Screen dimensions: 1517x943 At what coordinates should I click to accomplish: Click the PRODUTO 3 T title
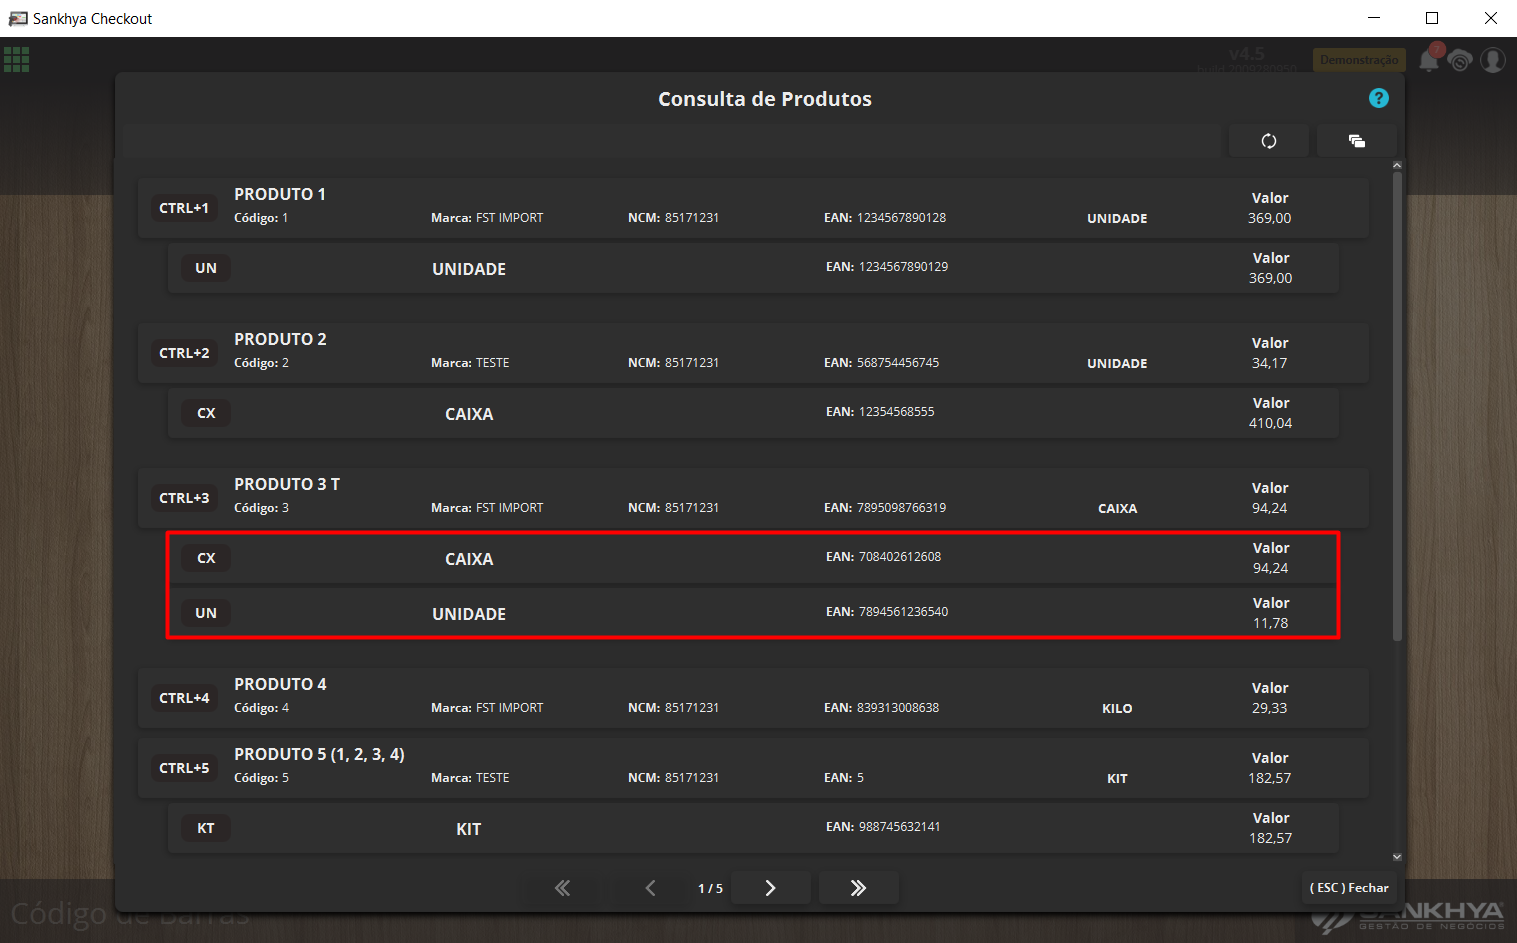[287, 484]
